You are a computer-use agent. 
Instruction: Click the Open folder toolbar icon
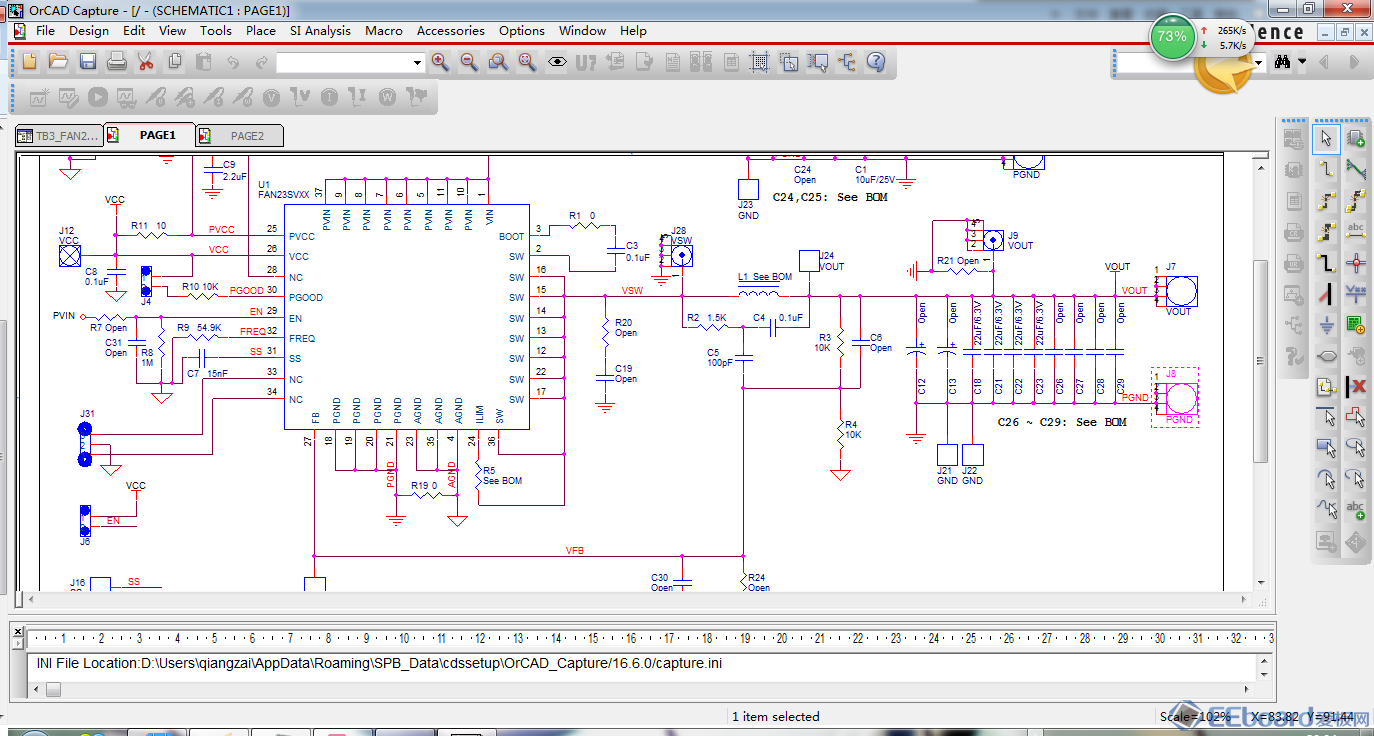58,62
